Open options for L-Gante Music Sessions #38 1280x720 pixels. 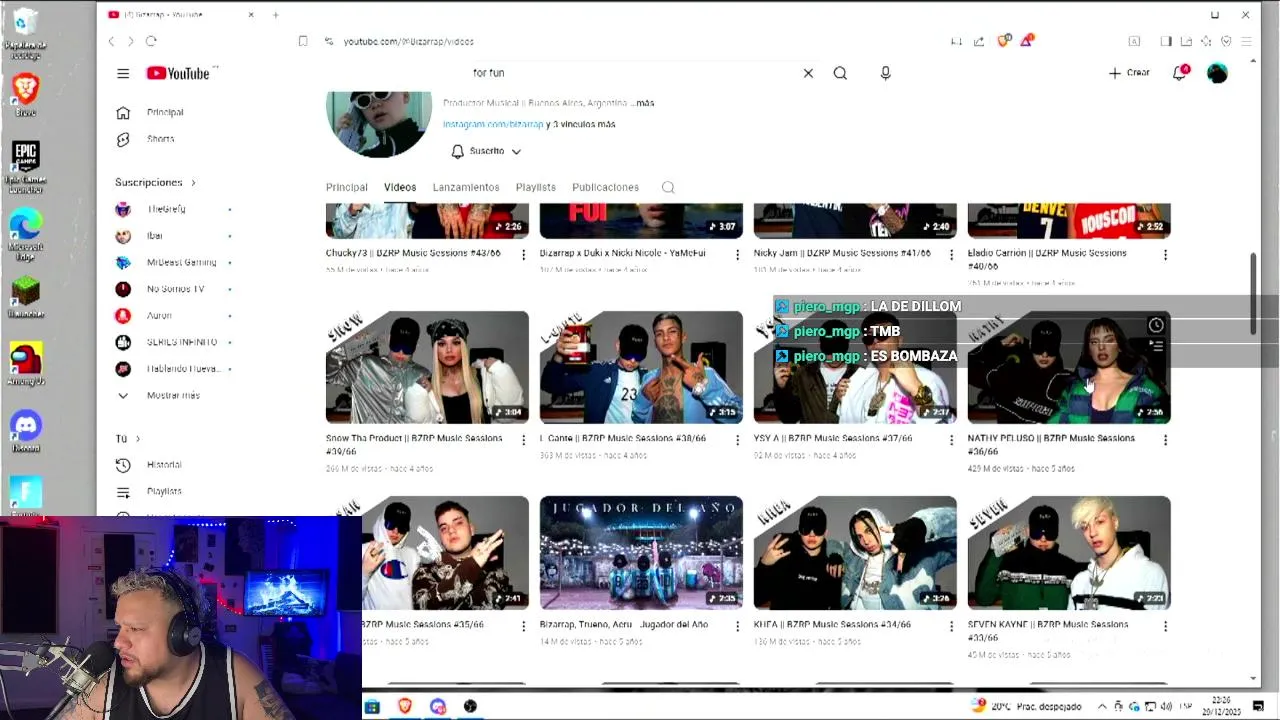(737, 440)
